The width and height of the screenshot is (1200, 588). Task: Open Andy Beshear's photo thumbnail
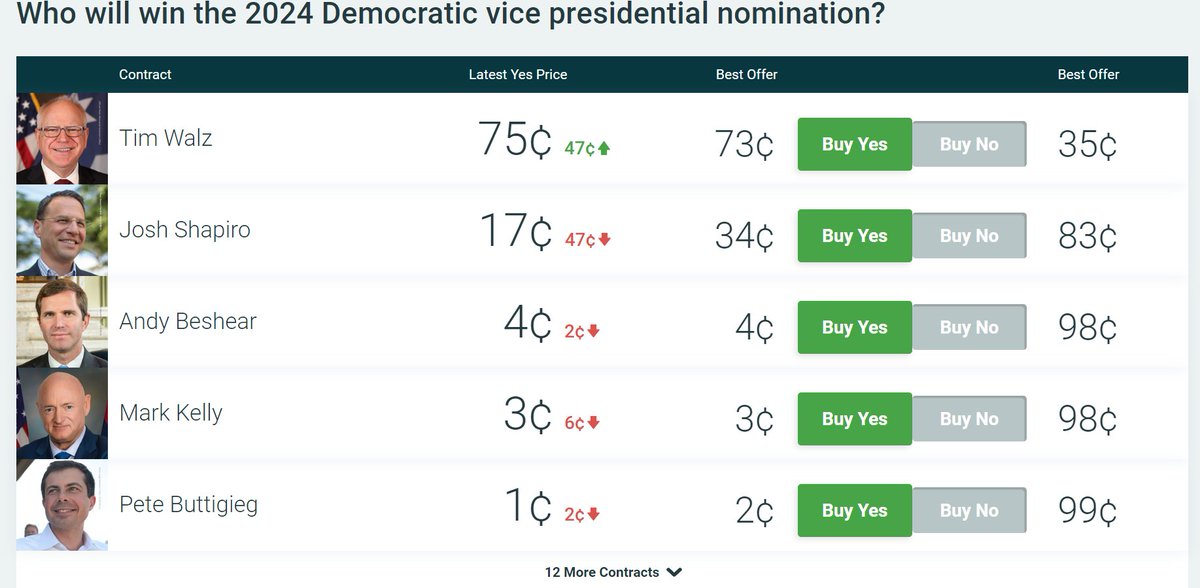pyautogui.click(x=62, y=322)
